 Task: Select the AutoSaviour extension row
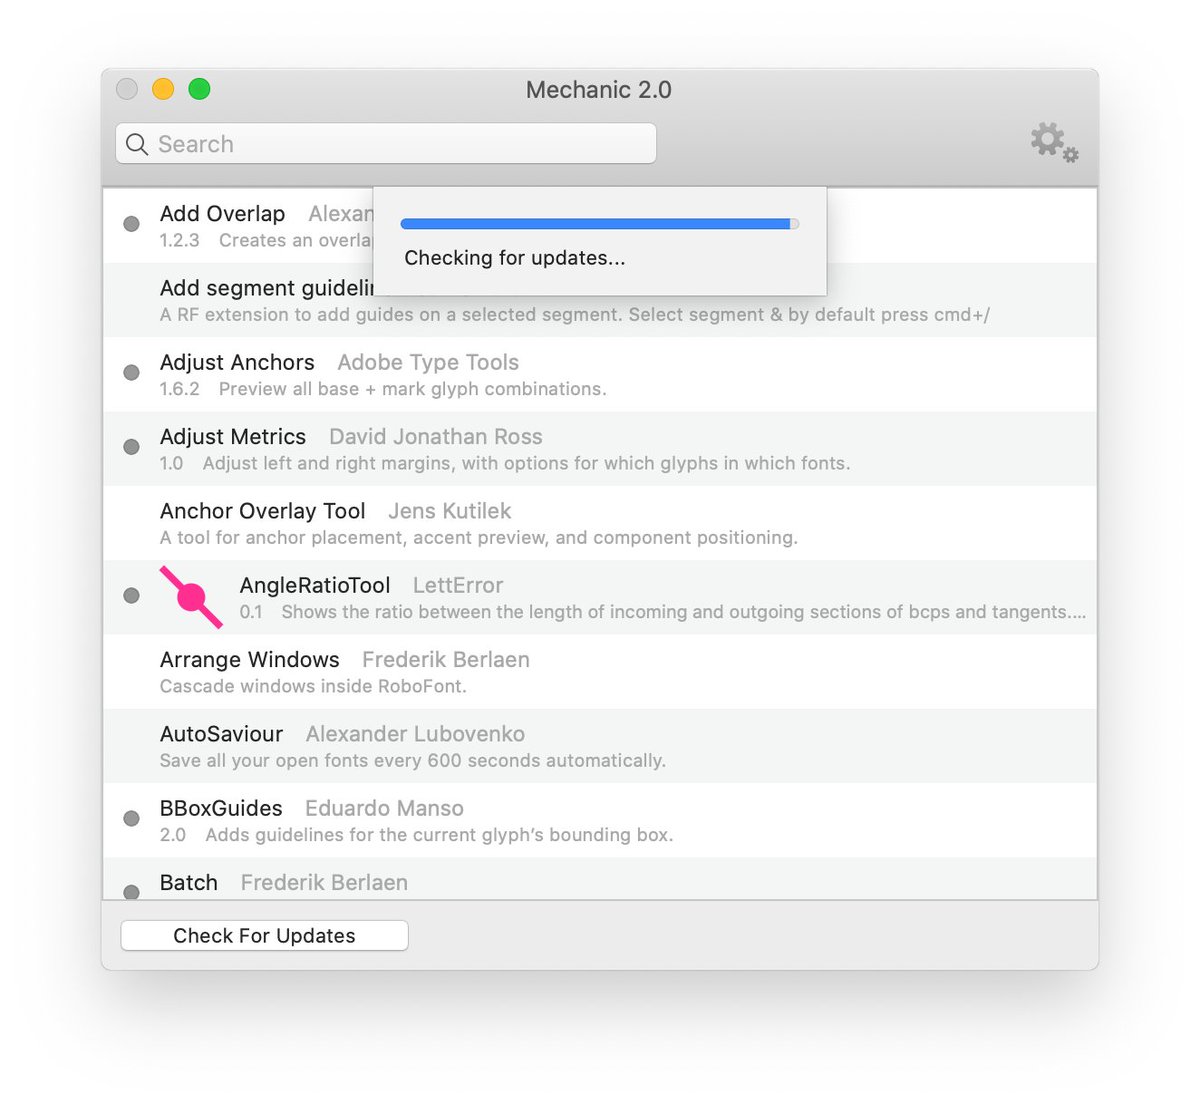click(x=600, y=746)
